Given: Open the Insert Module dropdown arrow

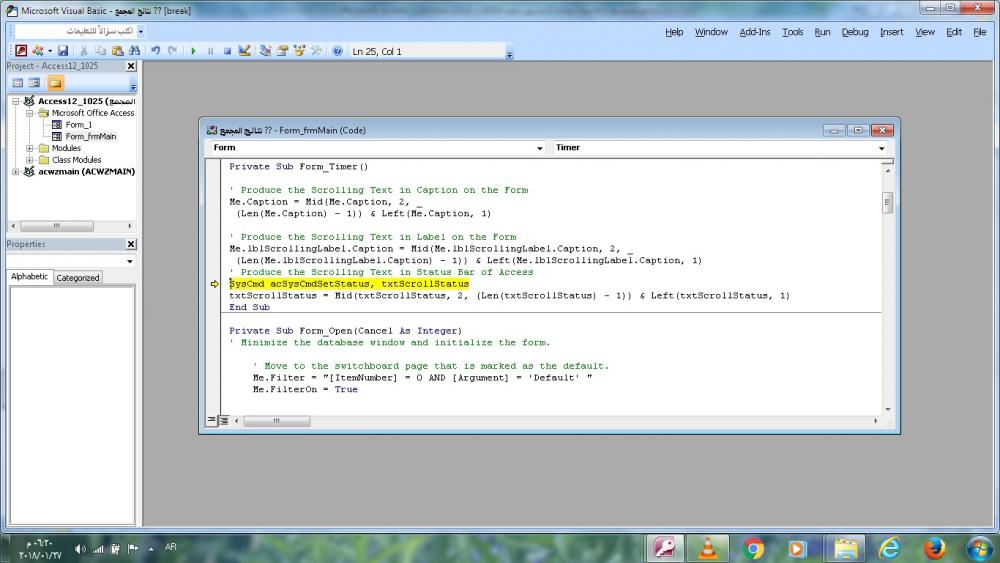Looking at the screenshot, I should point(50,51).
